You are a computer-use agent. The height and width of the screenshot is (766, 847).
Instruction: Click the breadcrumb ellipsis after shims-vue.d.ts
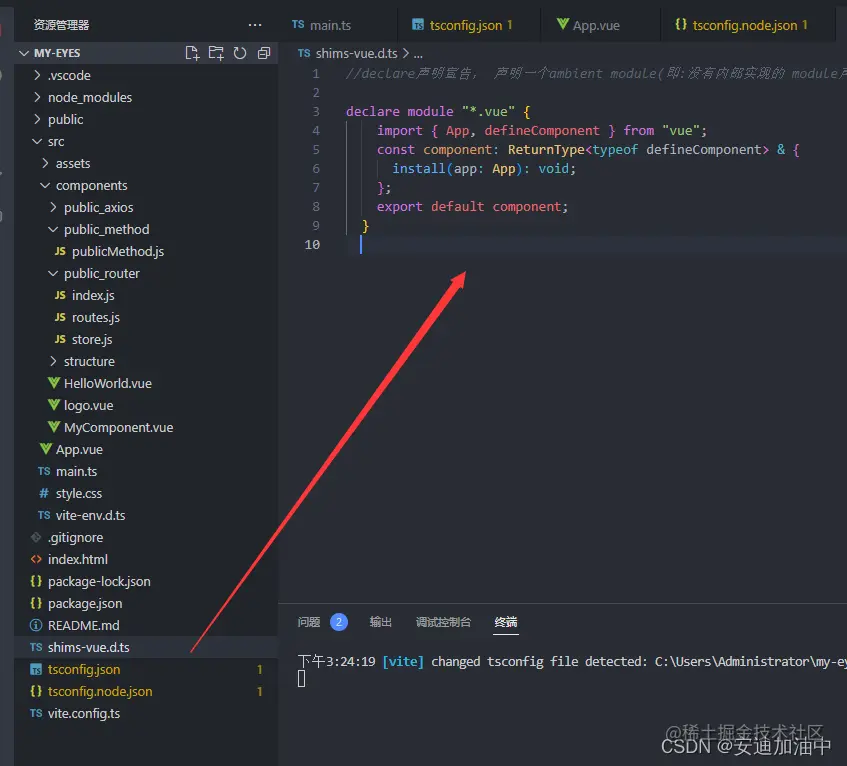418,55
